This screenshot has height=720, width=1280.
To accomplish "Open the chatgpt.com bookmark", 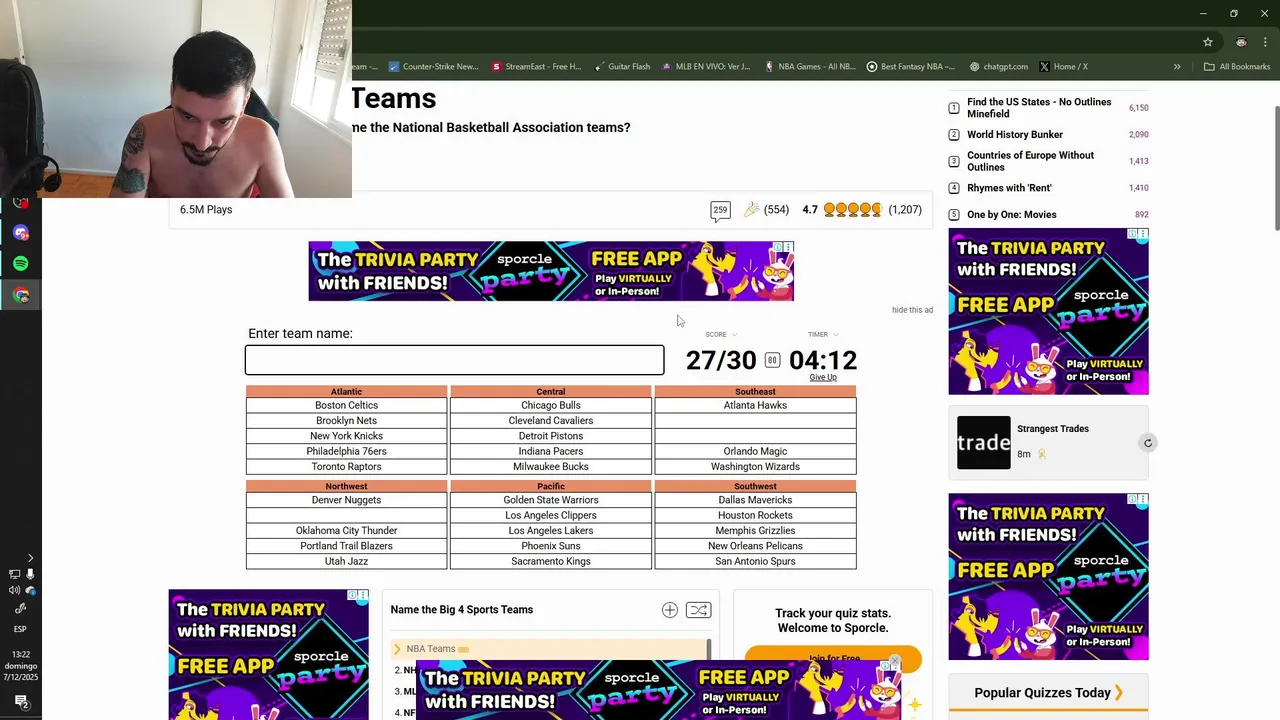I will coord(999,67).
